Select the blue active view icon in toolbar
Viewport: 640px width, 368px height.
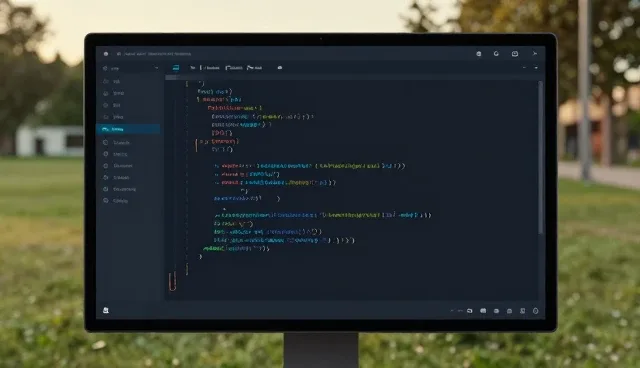[x=176, y=68]
